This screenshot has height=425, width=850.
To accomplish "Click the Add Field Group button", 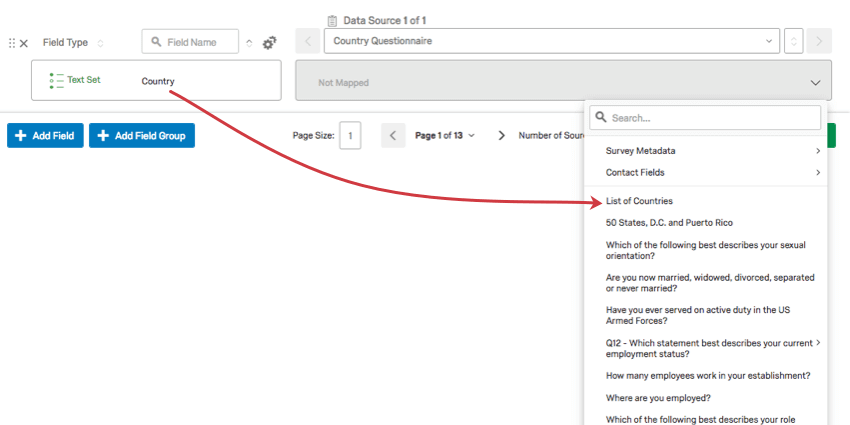I will (141, 136).
